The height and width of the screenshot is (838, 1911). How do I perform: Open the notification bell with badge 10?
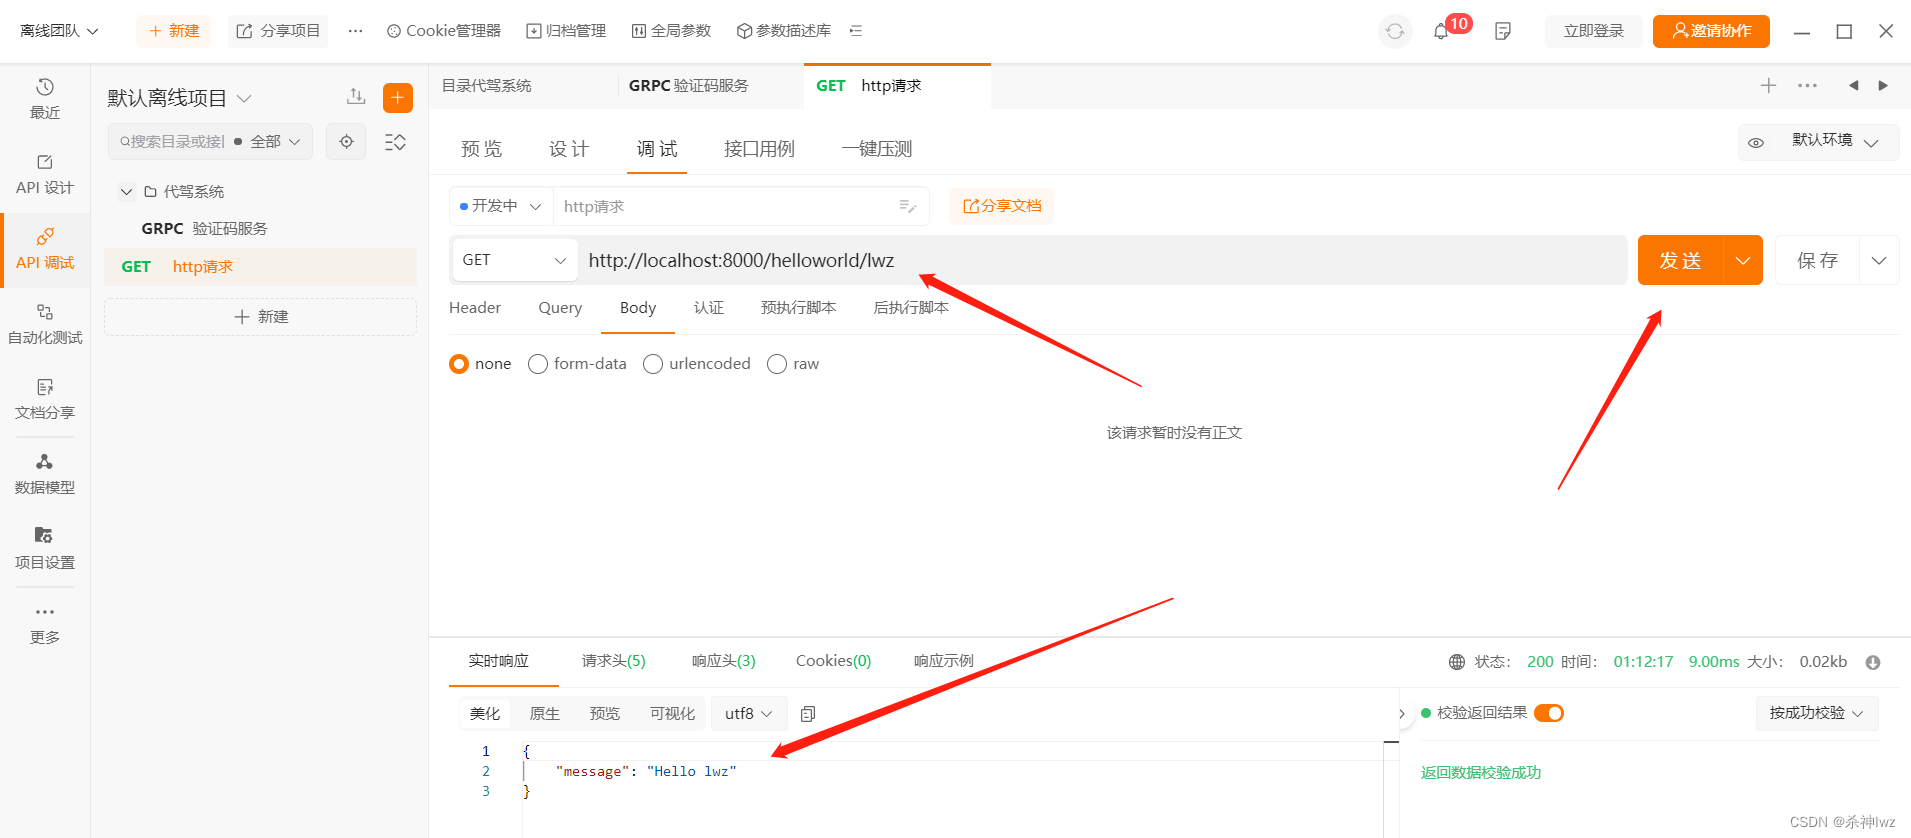(1441, 31)
